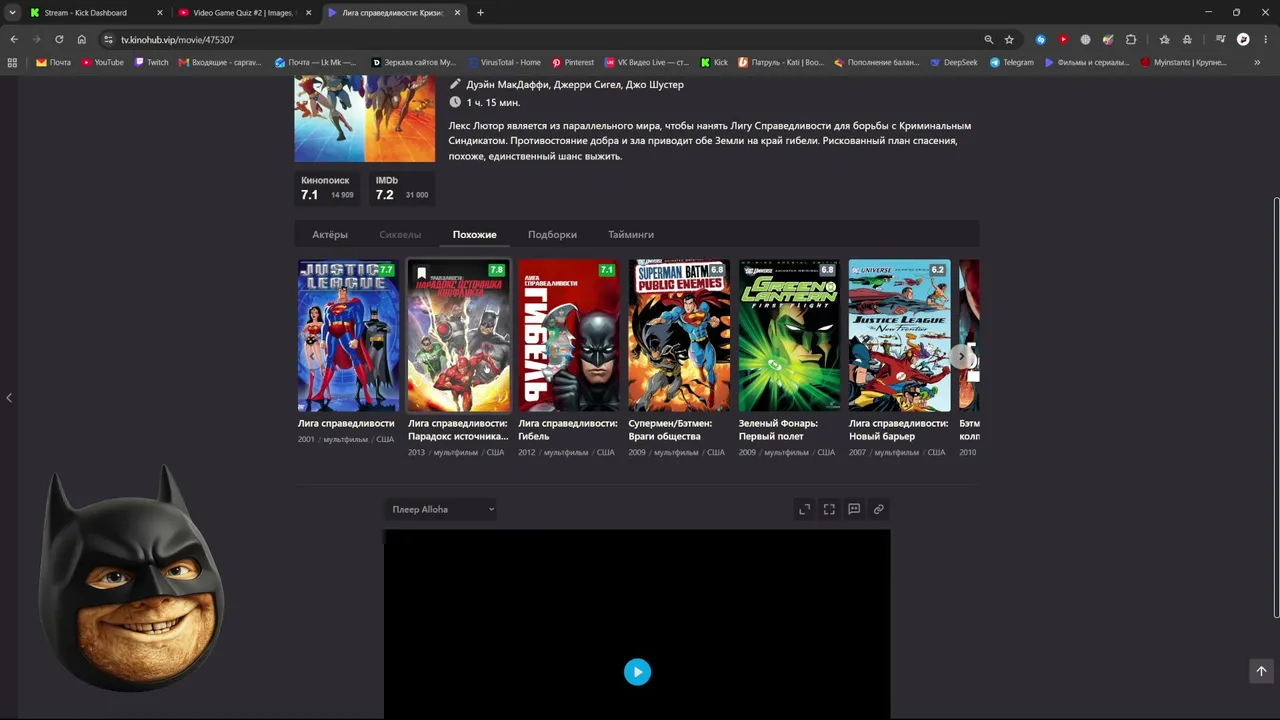Open the Почта bookmark with the envelope
Image resolution: width=1280 pixels, height=720 pixels.
54,62
